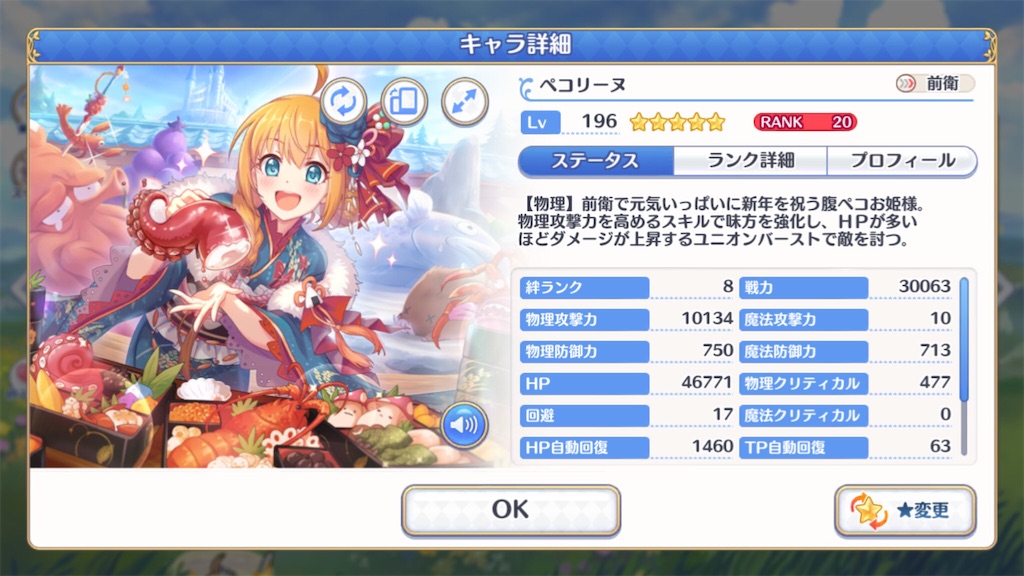
Task: Open the ★変更 star change button
Action: (x=905, y=510)
